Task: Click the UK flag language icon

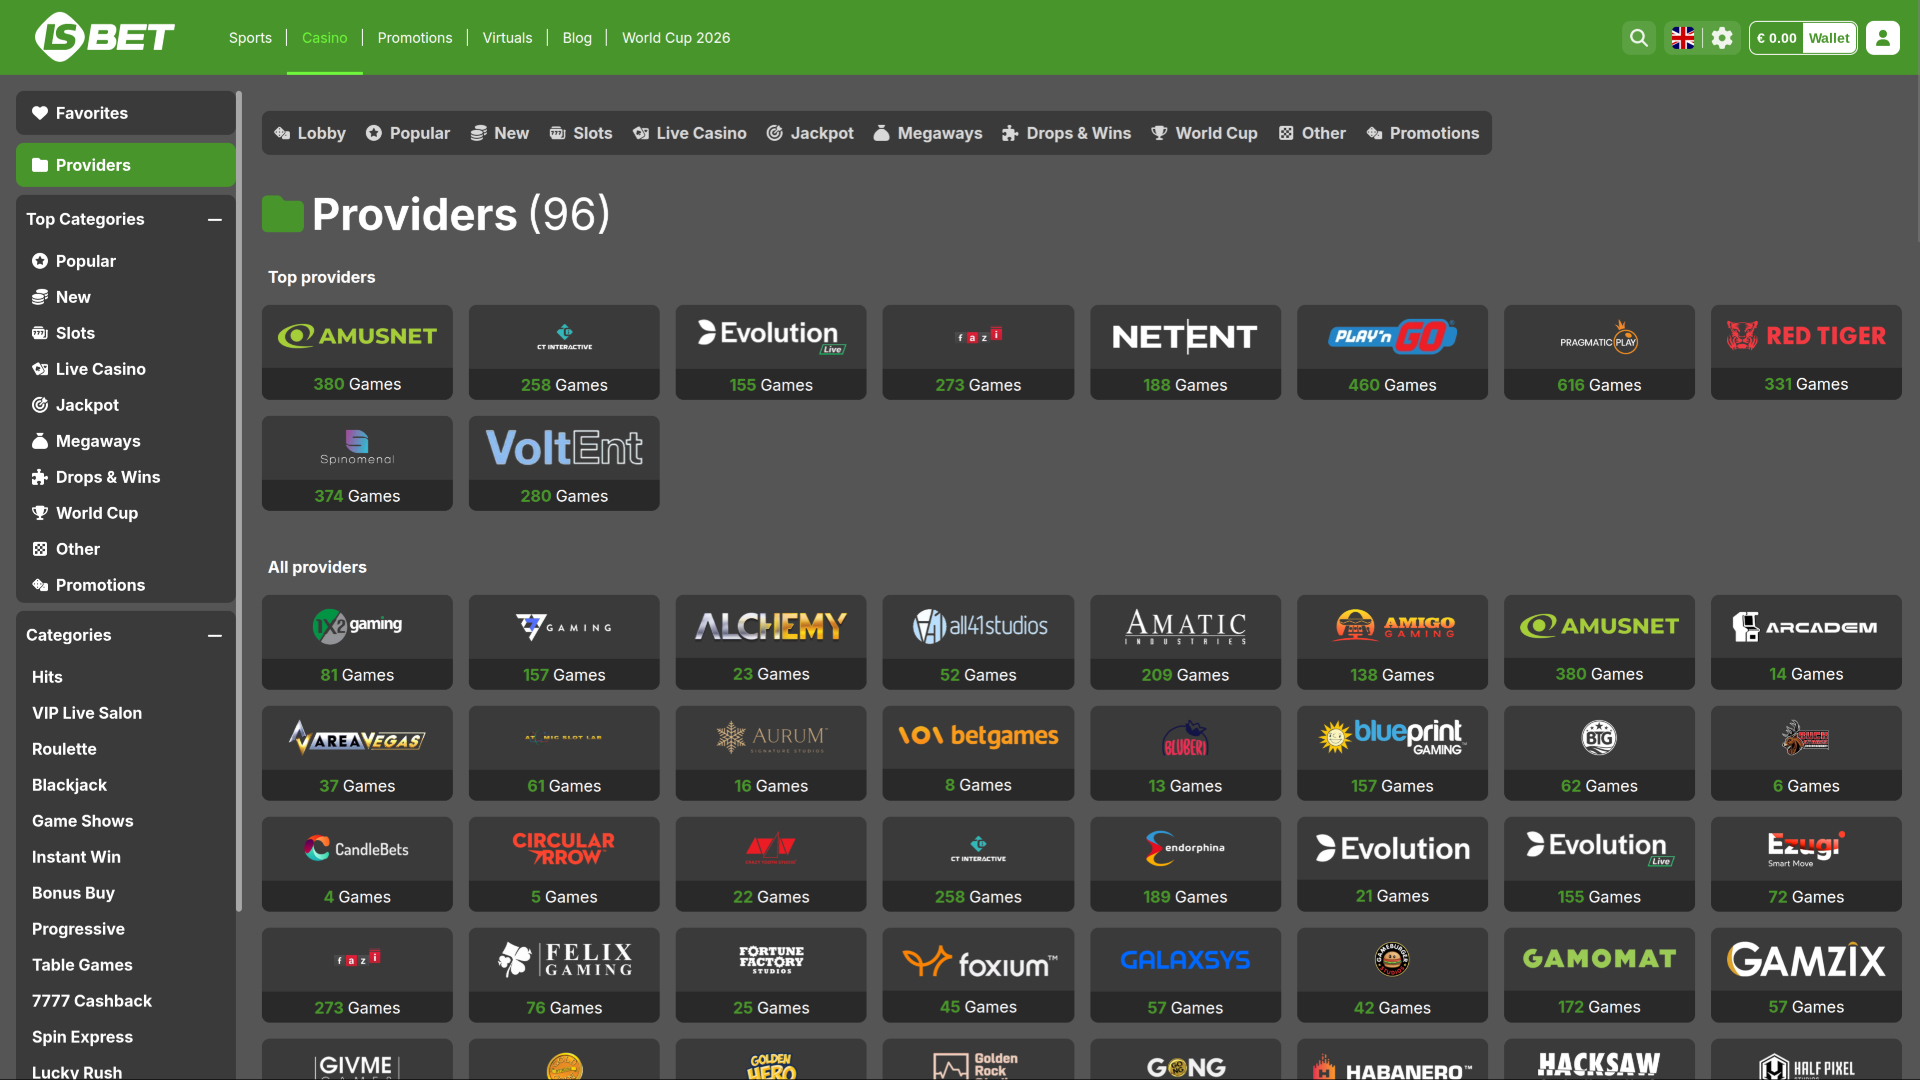Action: pos(1683,38)
